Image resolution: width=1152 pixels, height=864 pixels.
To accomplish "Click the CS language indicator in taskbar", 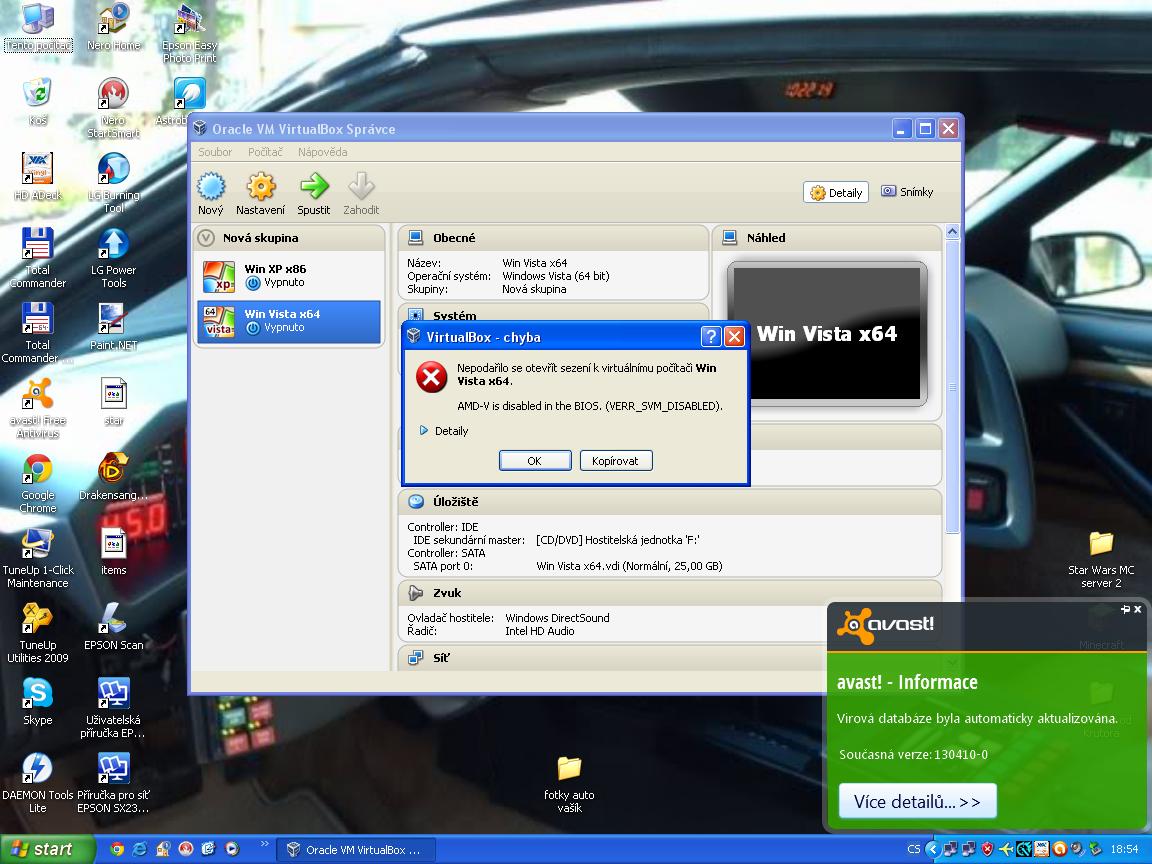I will pos(913,849).
